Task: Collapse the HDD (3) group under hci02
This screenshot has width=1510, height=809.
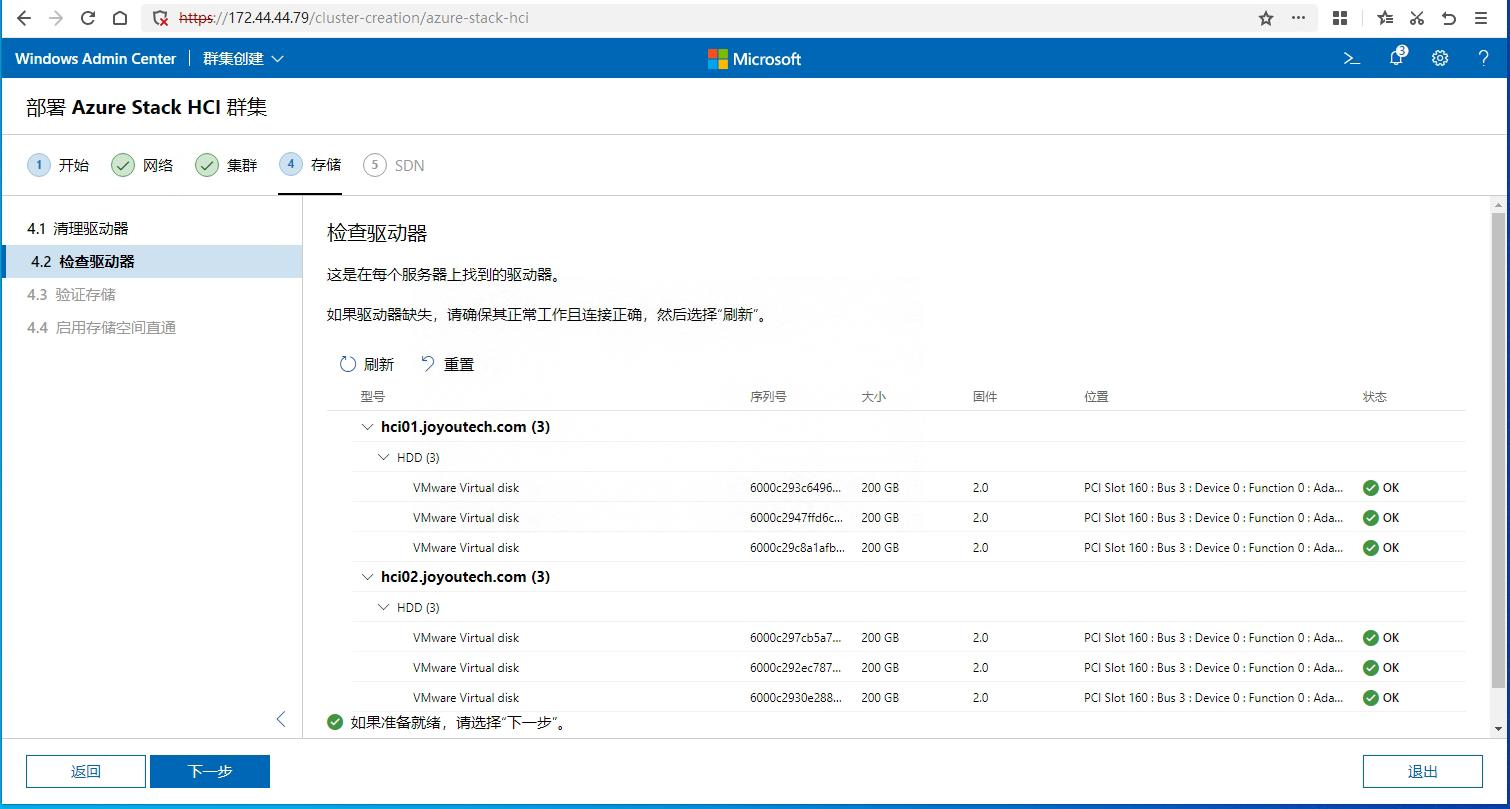Action: tap(384, 607)
